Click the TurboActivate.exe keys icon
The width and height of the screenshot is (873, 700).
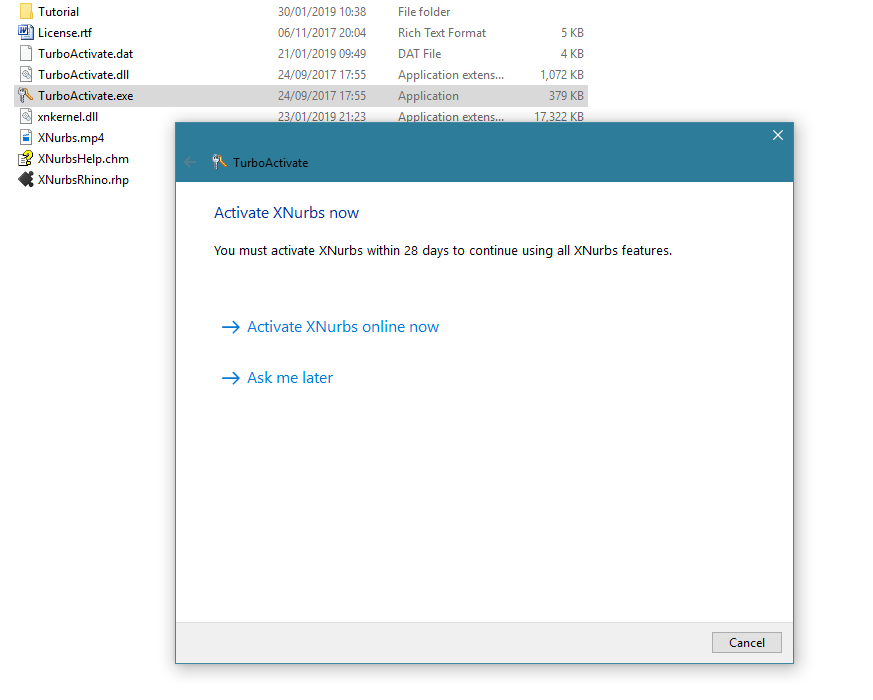pyautogui.click(x=26, y=96)
